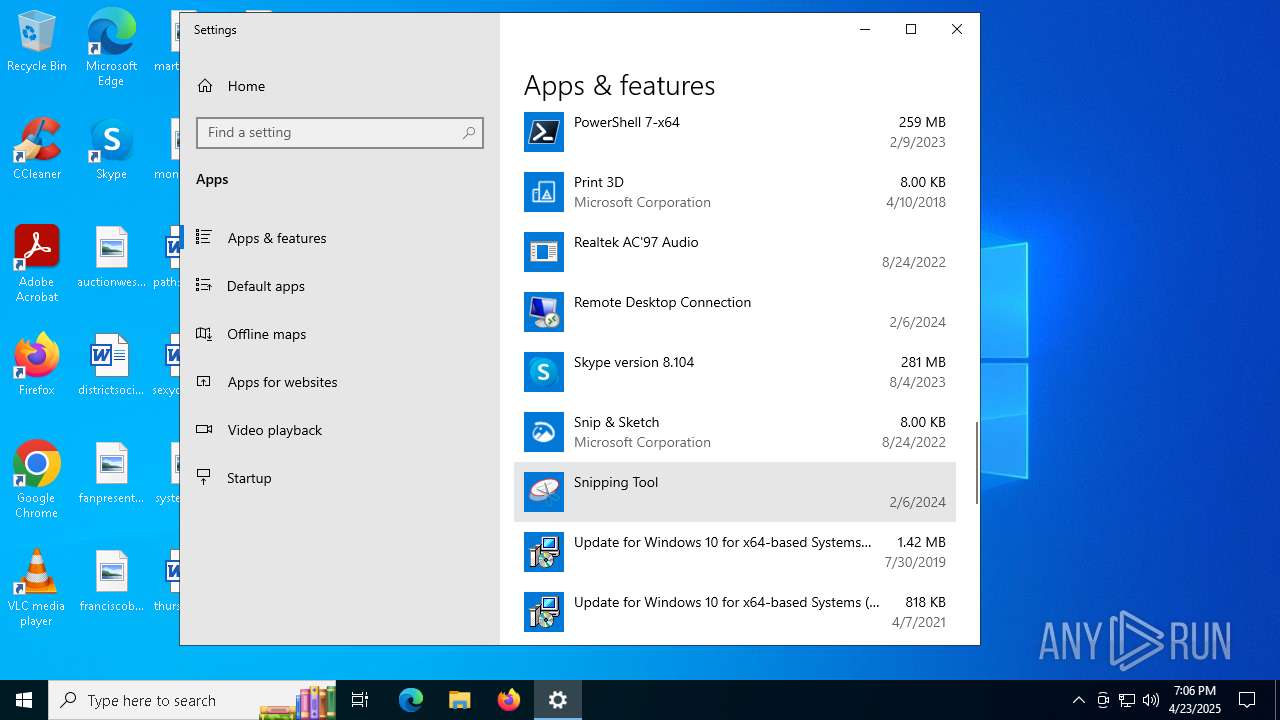
Task: Click the Apps for websites sidebar icon
Action: (x=204, y=382)
